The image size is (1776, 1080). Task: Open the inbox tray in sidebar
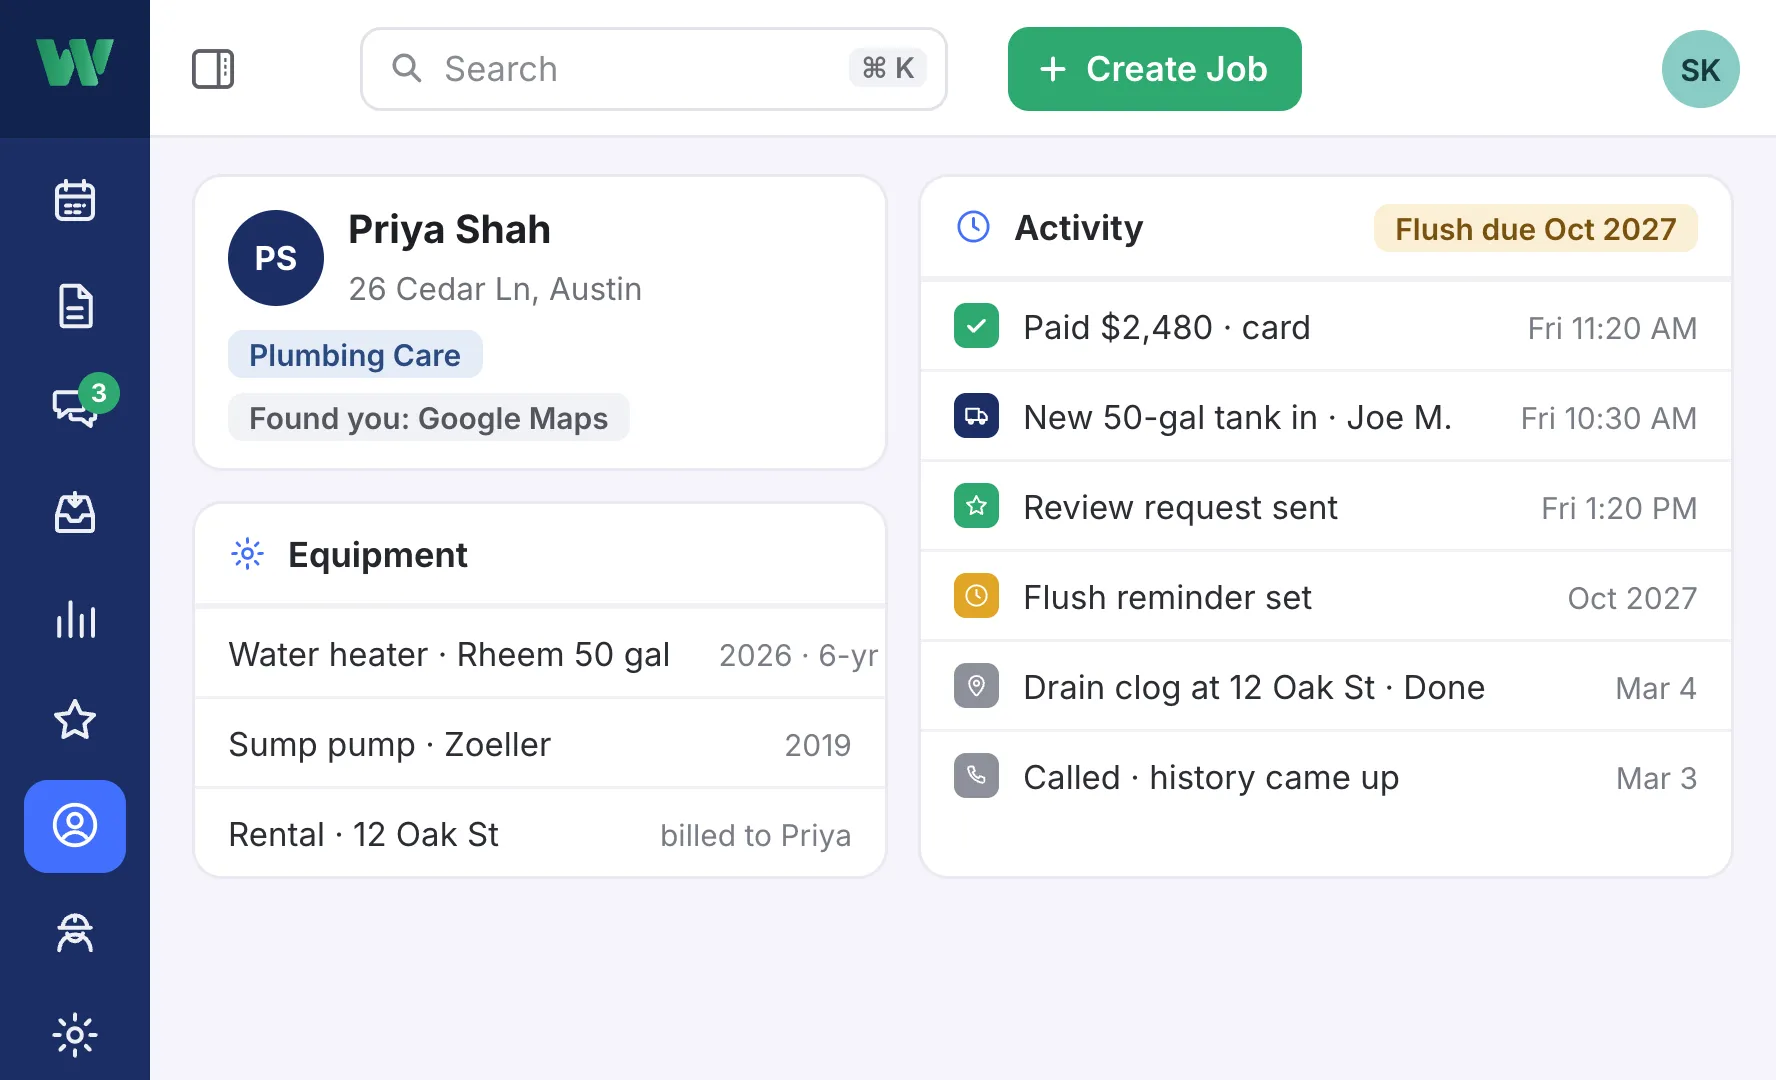[75, 513]
